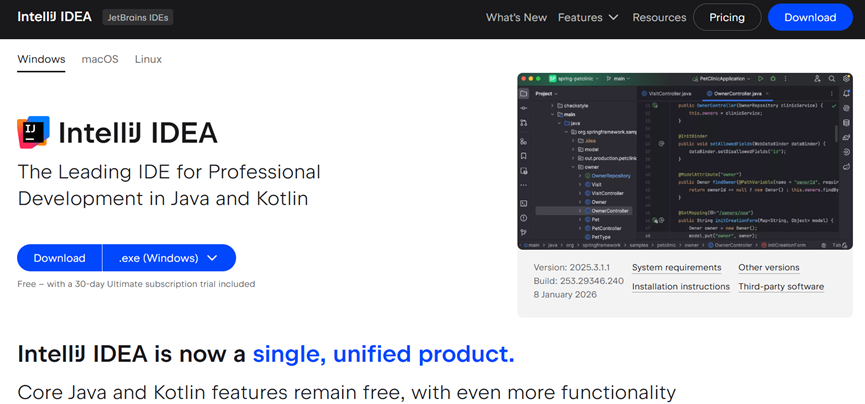This screenshot has height=404, width=865.
Task: Go to What's New page
Action: [x=516, y=17]
